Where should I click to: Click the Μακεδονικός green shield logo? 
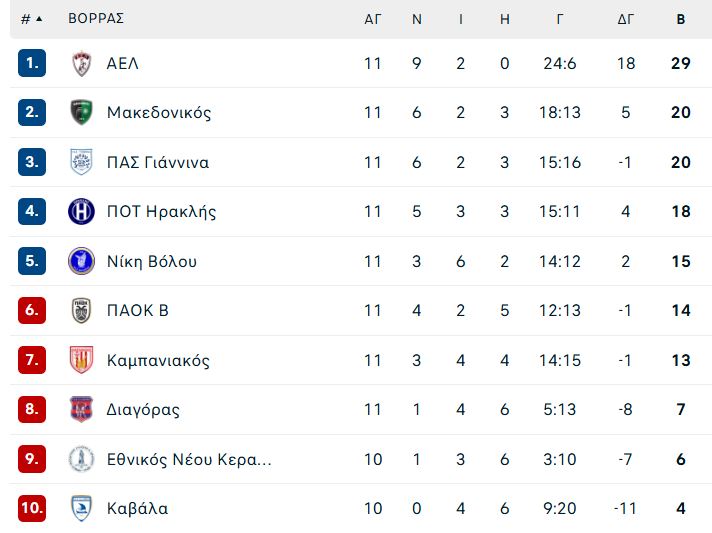point(82,112)
